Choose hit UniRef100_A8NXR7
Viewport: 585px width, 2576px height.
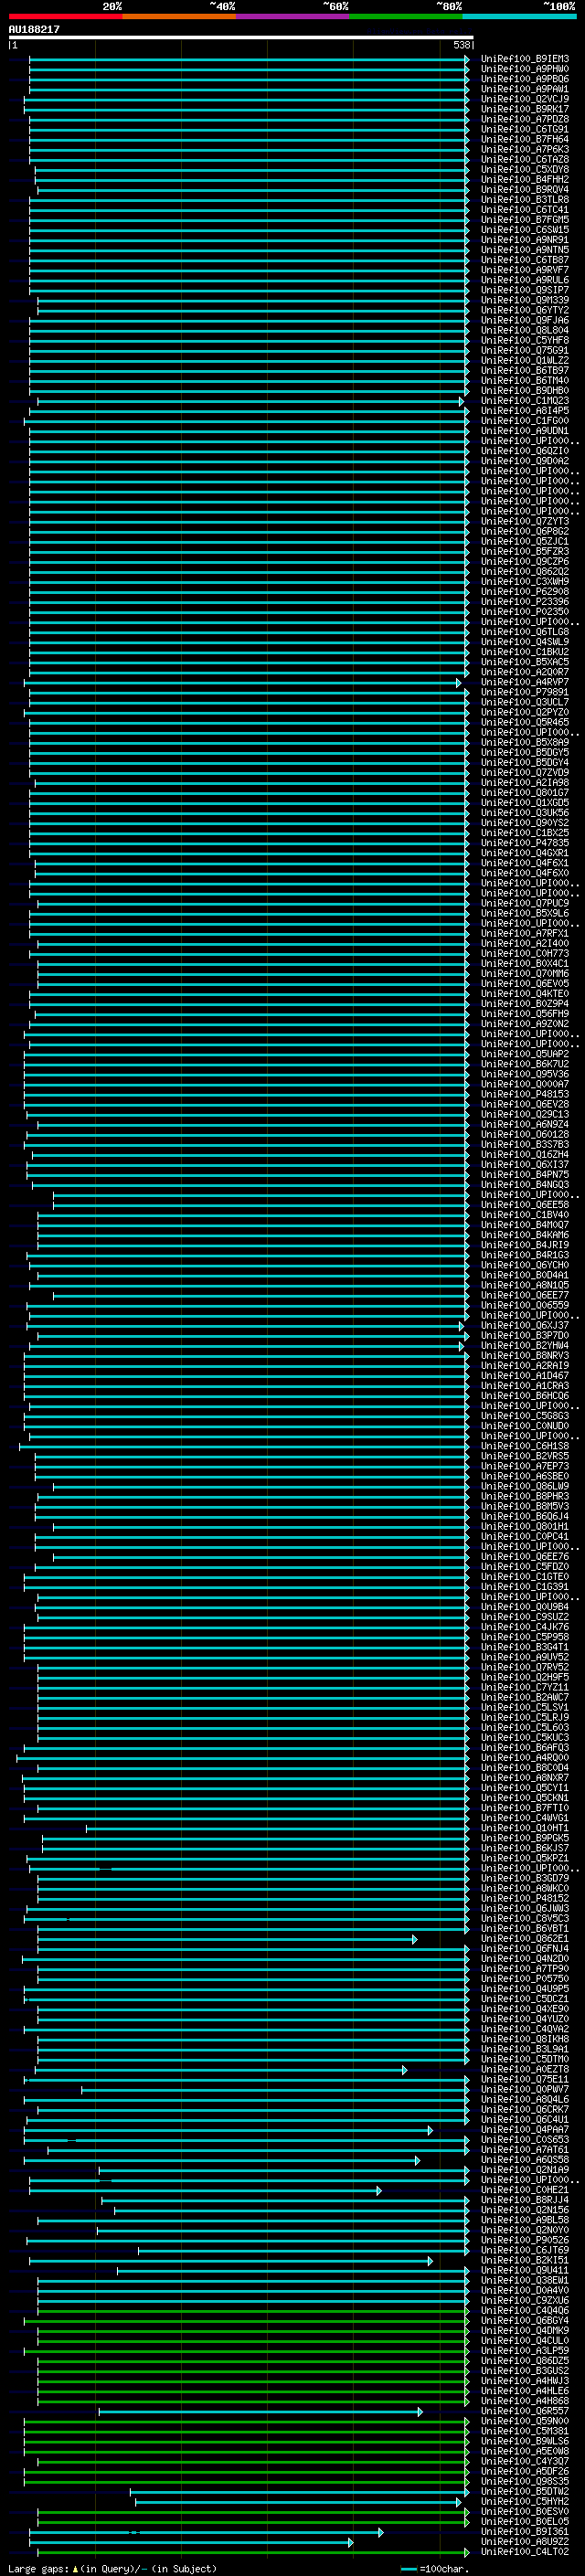[525, 1777]
